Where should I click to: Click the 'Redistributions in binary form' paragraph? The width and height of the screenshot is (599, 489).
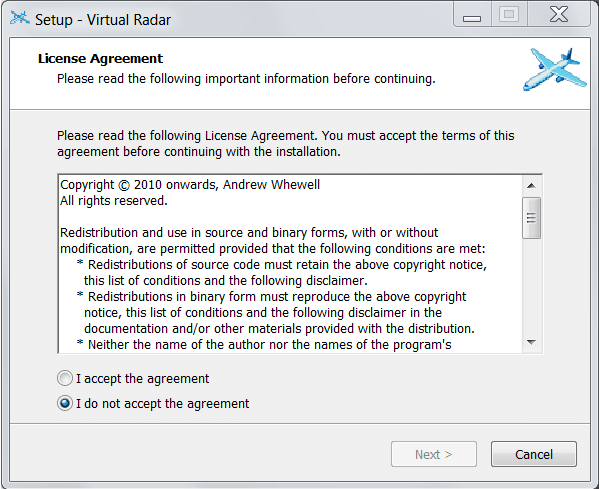[x=275, y=313]
